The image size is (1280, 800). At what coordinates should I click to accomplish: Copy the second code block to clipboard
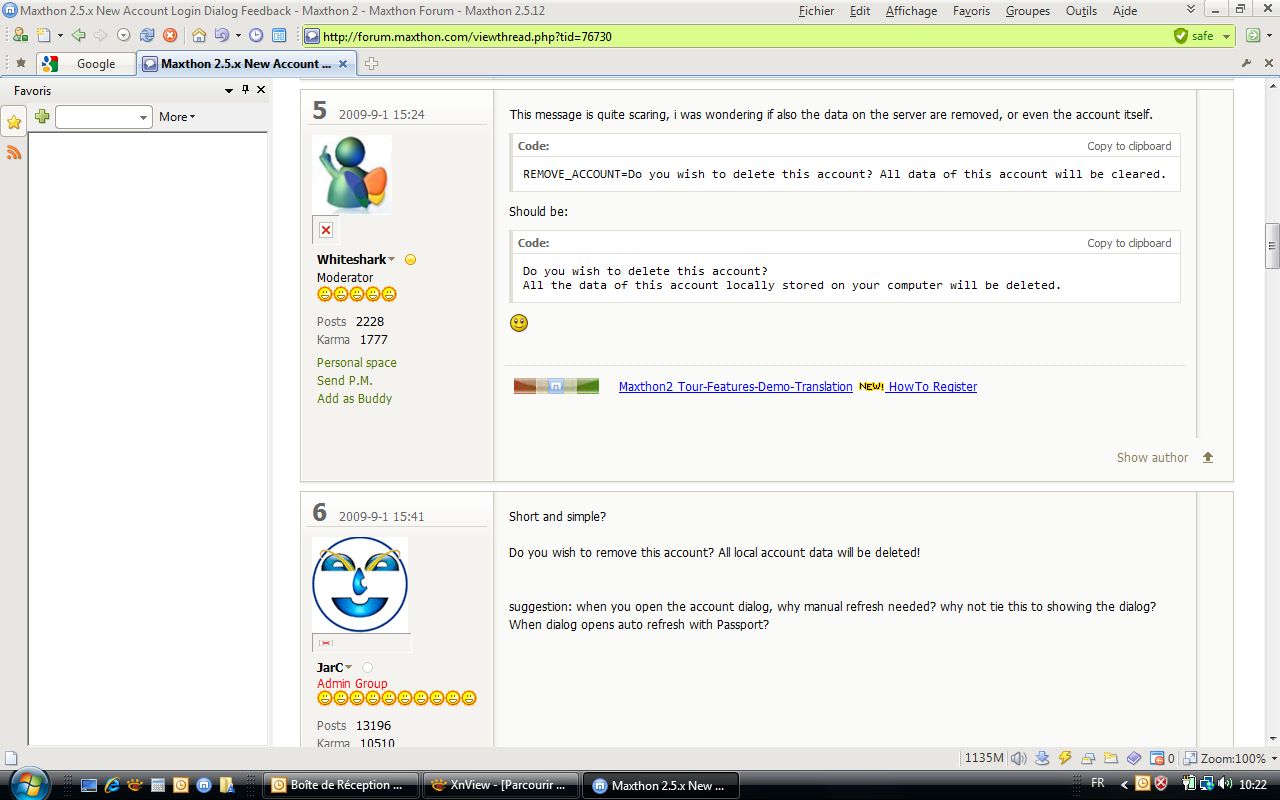pos(1129,243)
